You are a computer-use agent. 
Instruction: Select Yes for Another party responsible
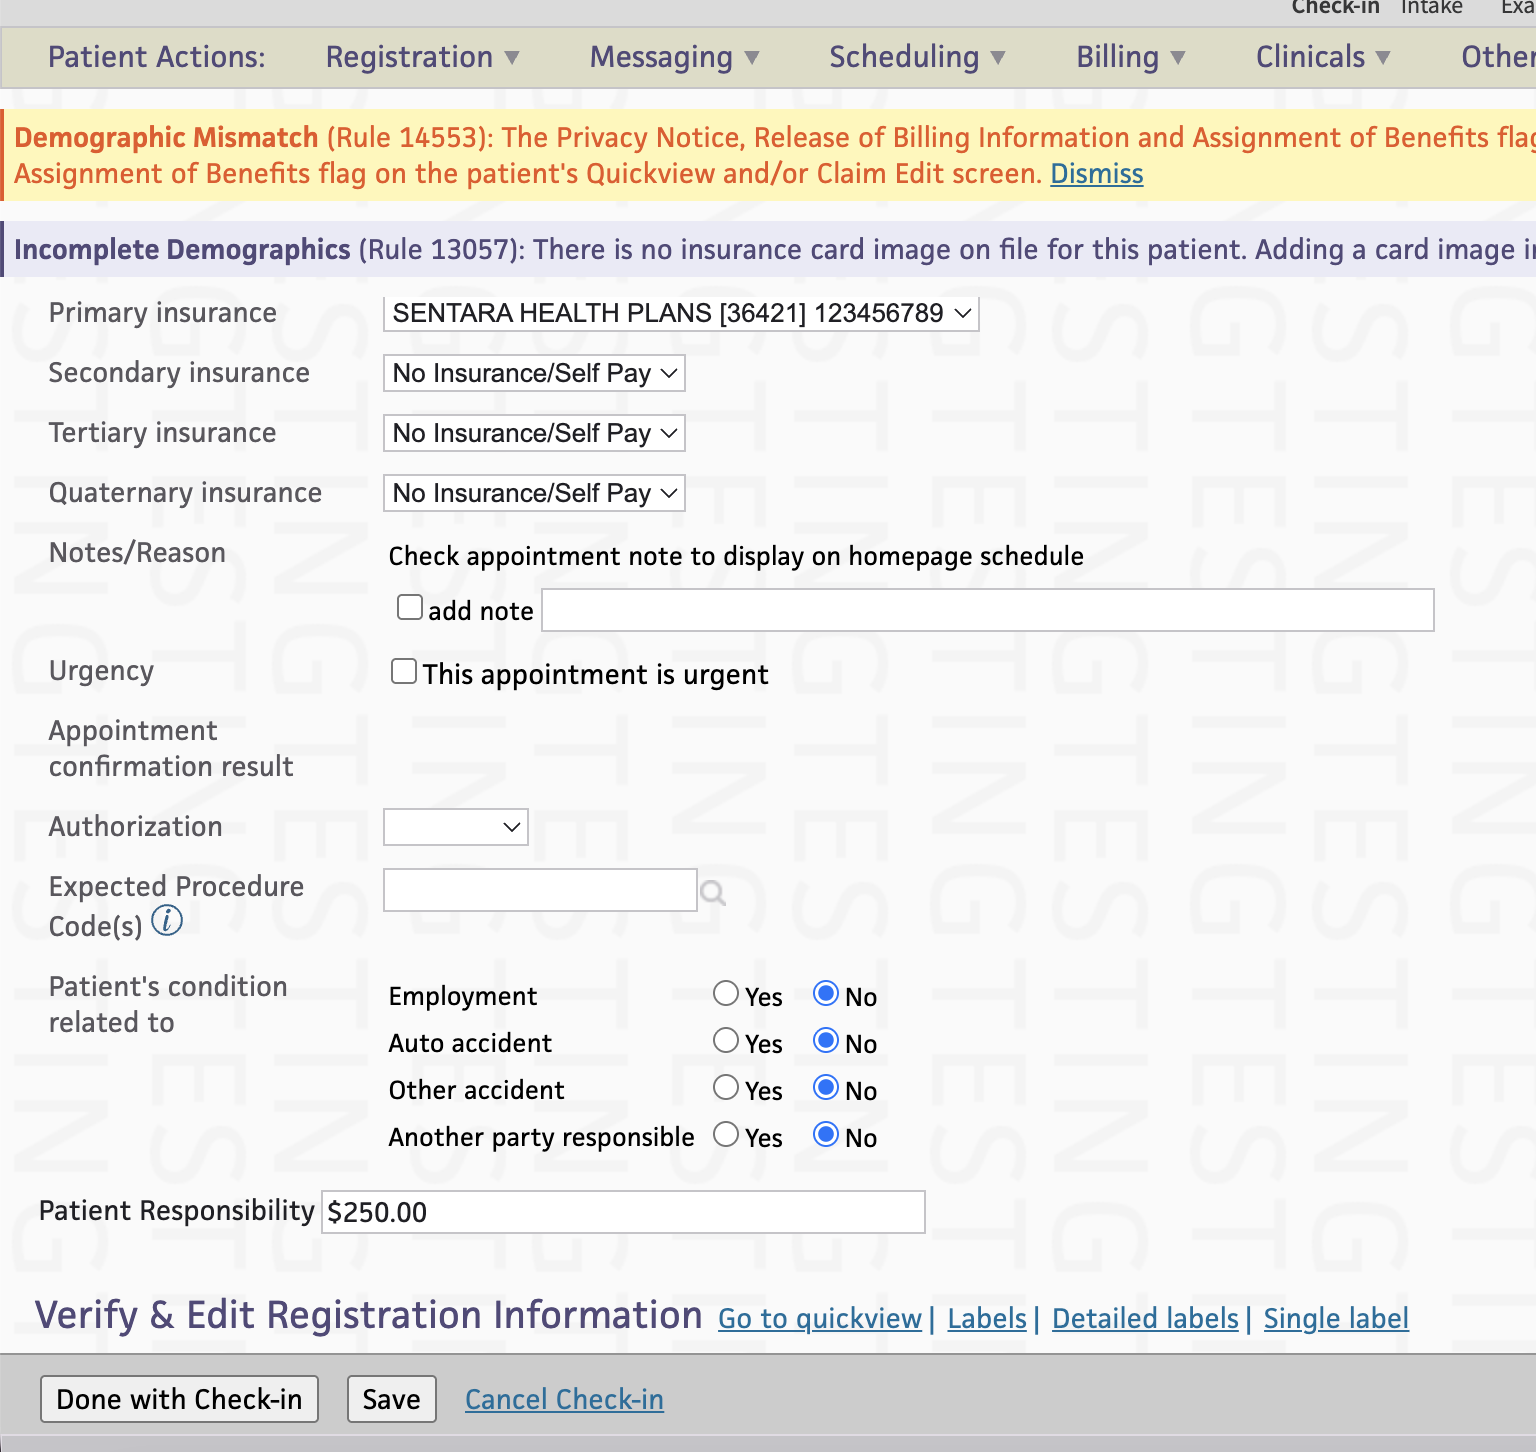tap(726, 1134)
